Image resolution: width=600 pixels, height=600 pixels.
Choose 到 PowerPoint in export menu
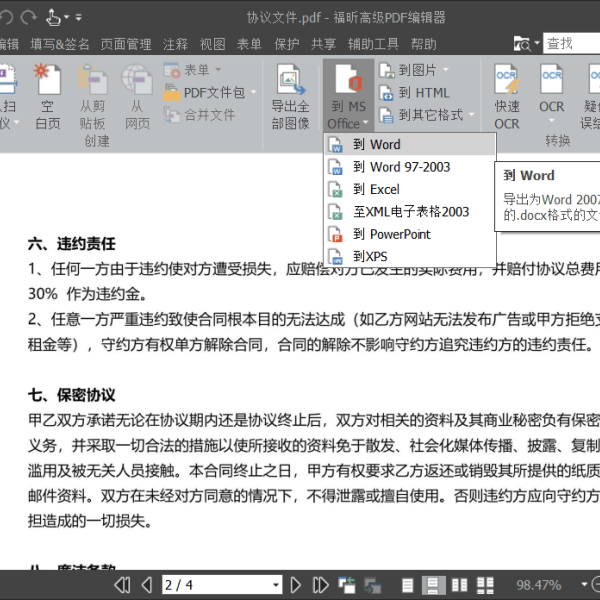tap(410, 234)
